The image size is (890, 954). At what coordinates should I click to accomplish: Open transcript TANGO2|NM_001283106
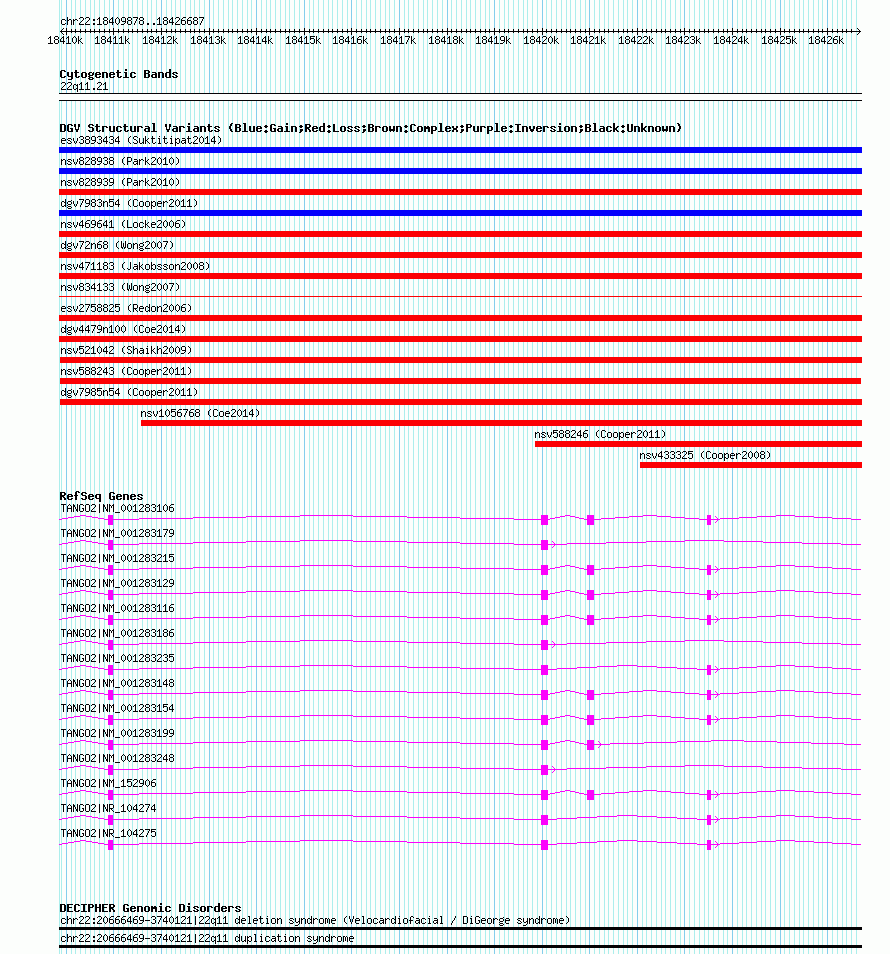(x=117, y=509)
